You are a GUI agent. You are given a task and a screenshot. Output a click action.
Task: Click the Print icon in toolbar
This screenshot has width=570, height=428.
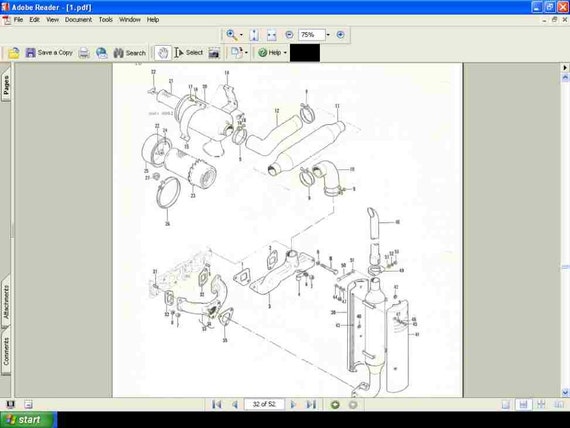tap(84, 53)
